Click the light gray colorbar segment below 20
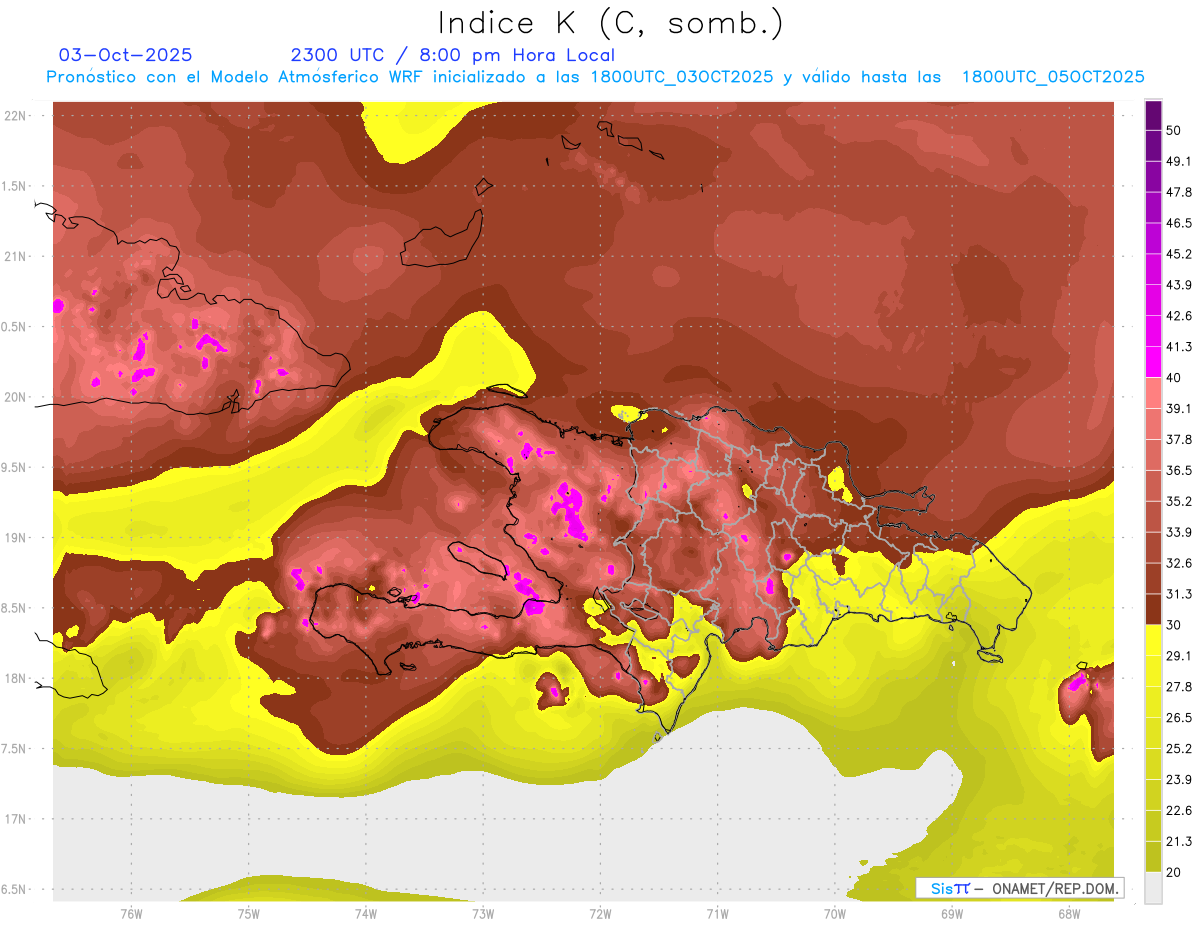1200x927 pixels. (x=1153, y=887)
